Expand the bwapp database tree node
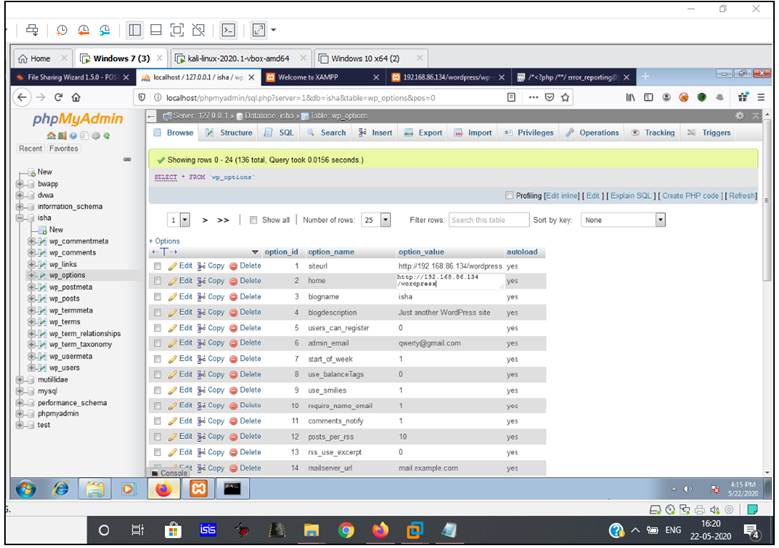 [x=20, y=184]
